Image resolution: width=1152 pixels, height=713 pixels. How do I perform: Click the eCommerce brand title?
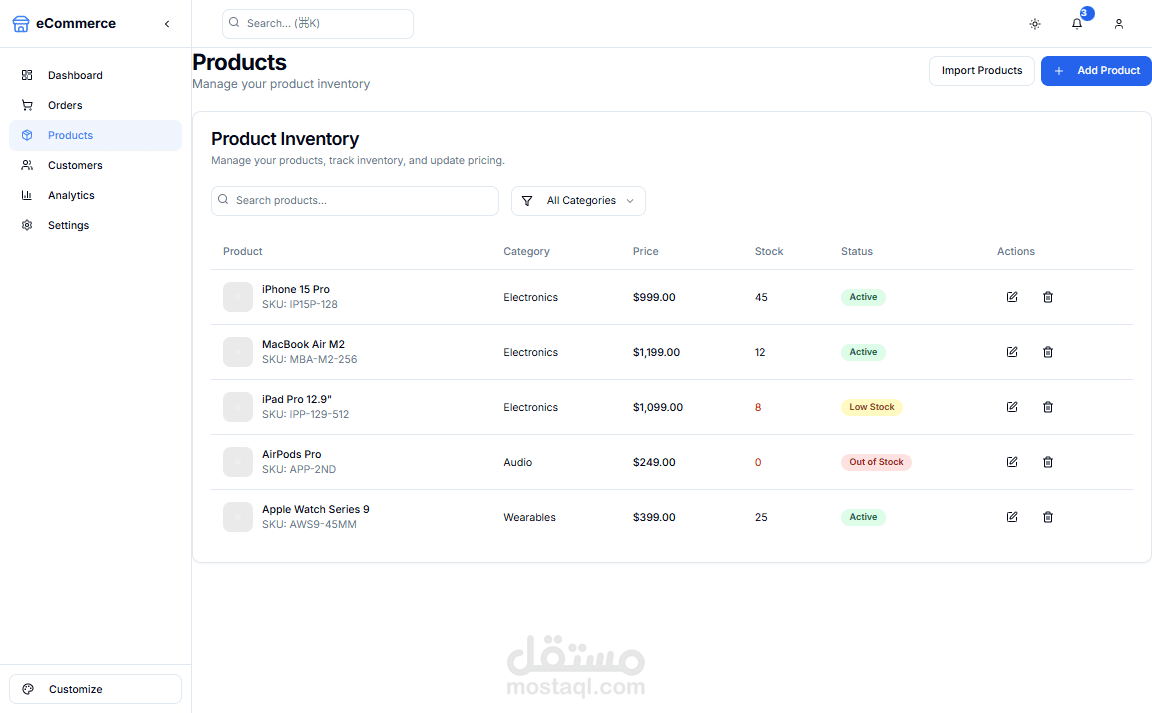coord(76,24)
